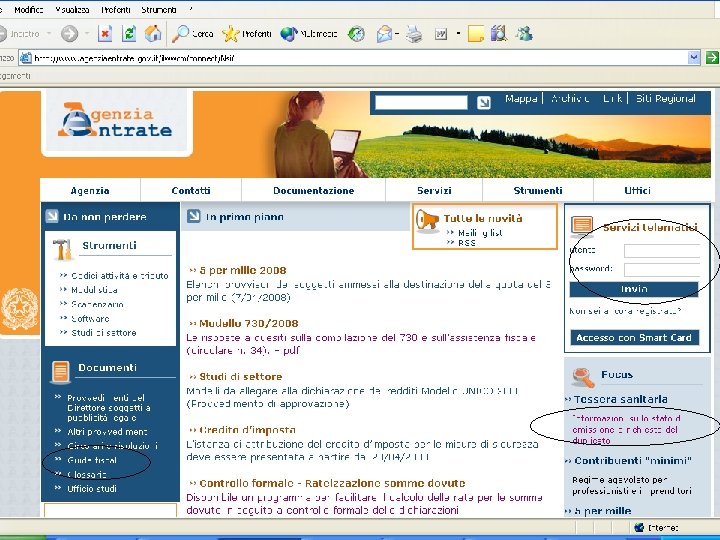Open the Tessera sanitaria focus link
This screenshot has width=720, height=540.
point(620,399)
